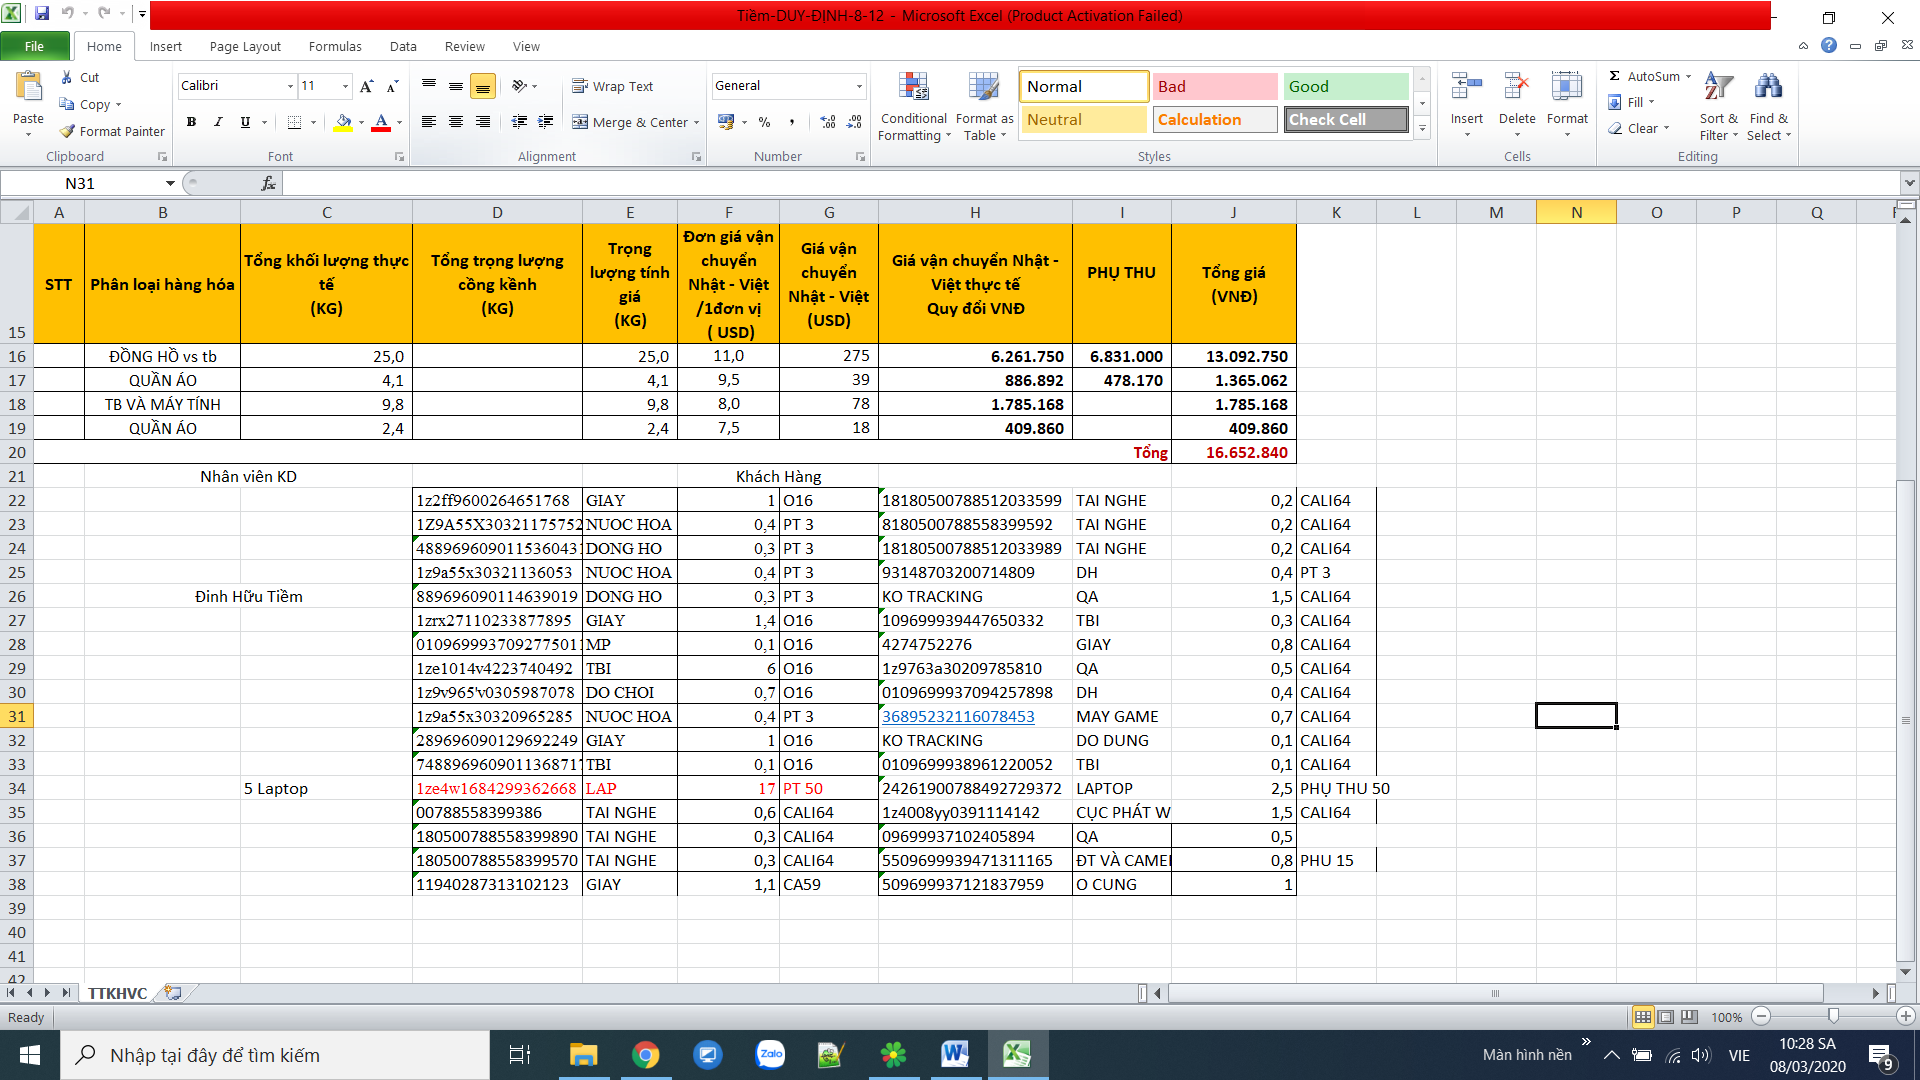Switch to Page Layout view in status bar
1920x1080 pixels.
[x=1666, y=1017]
